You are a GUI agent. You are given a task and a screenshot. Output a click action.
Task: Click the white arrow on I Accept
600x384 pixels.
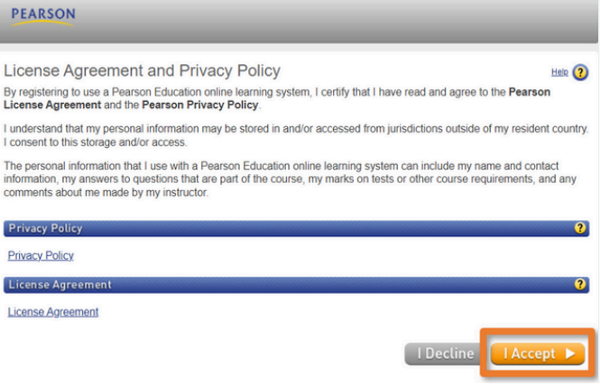click(x=570, y=354)
